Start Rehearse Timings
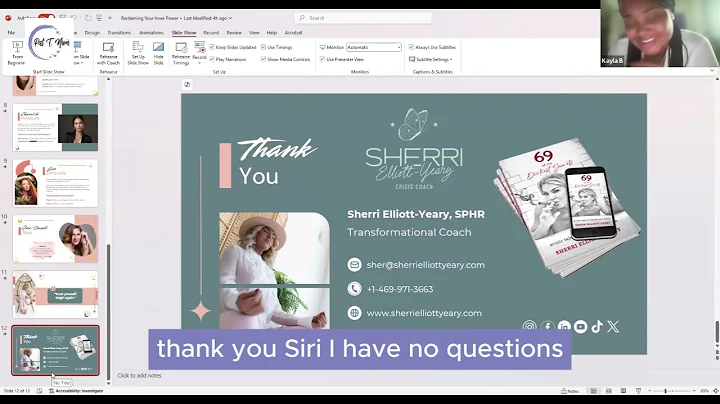The width and height of the screenshot is (720, 404). pyautogui.click(x=181, y=54)
